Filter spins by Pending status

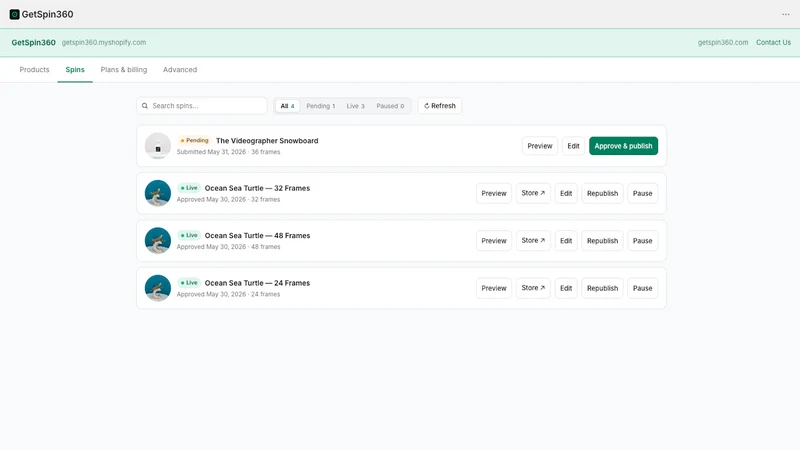[x=320, y=106]
